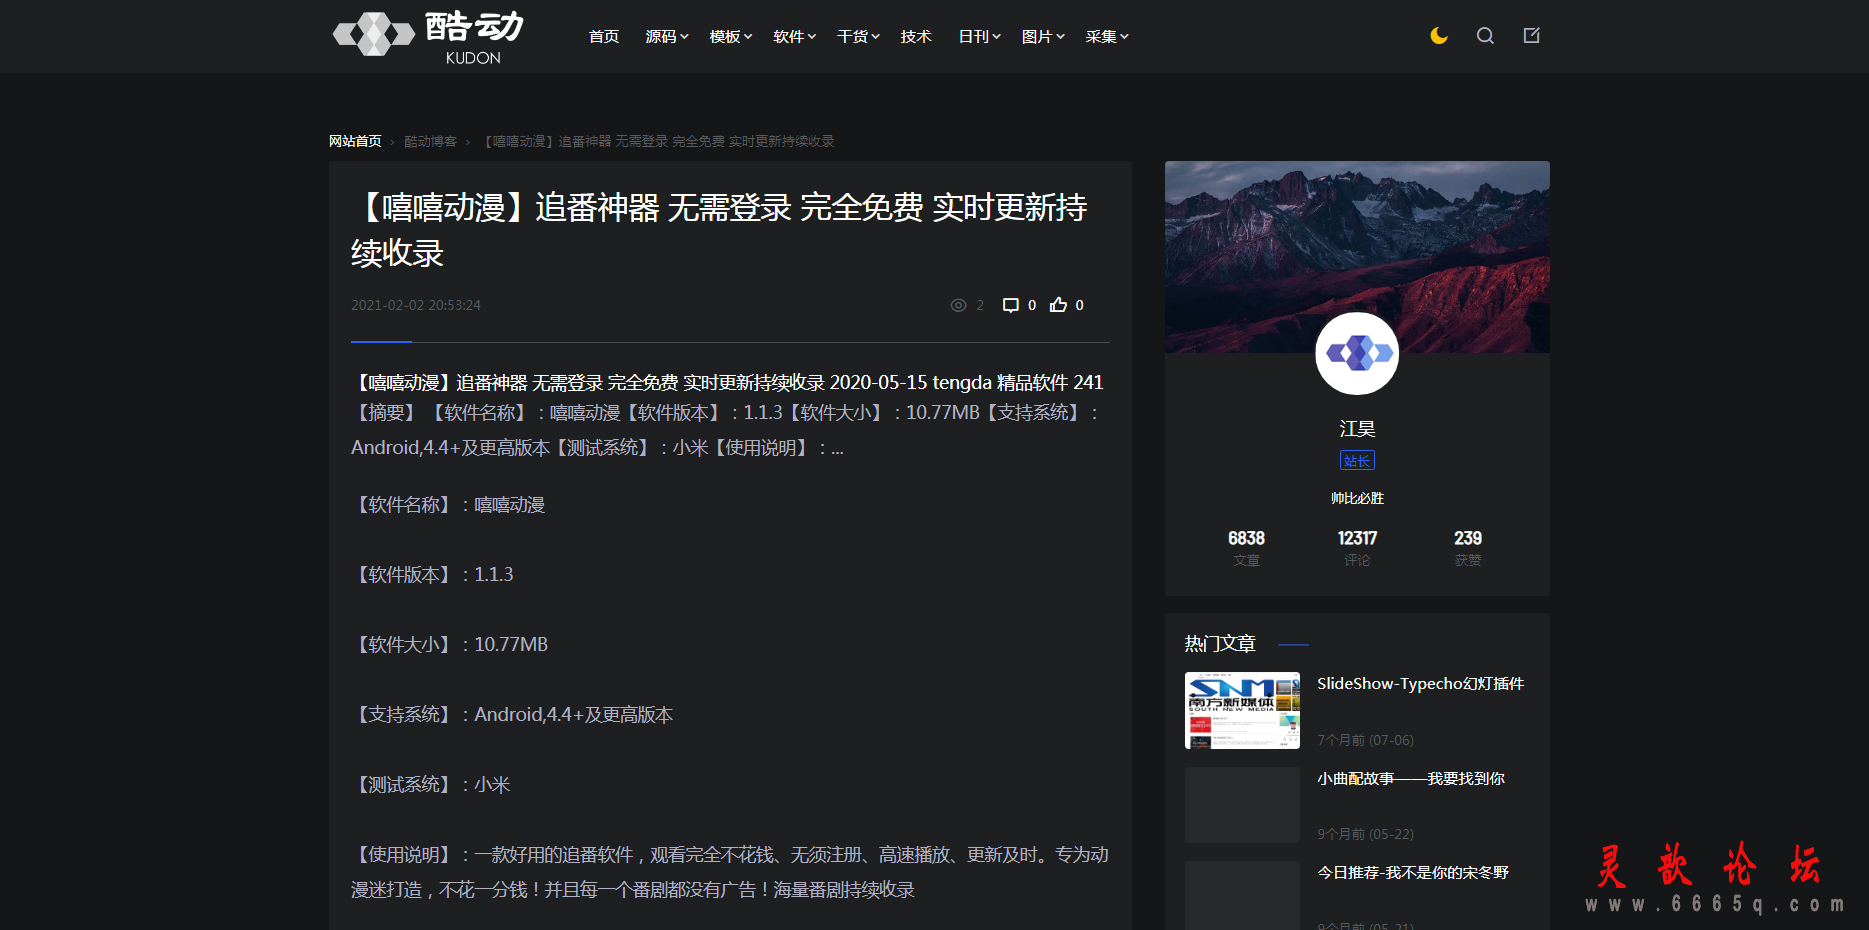The height and width of the screenshot is (930, 1869).
Task: Open SlideShow-Typecho幻灯插件 article link
Action: pos(1420,684)
